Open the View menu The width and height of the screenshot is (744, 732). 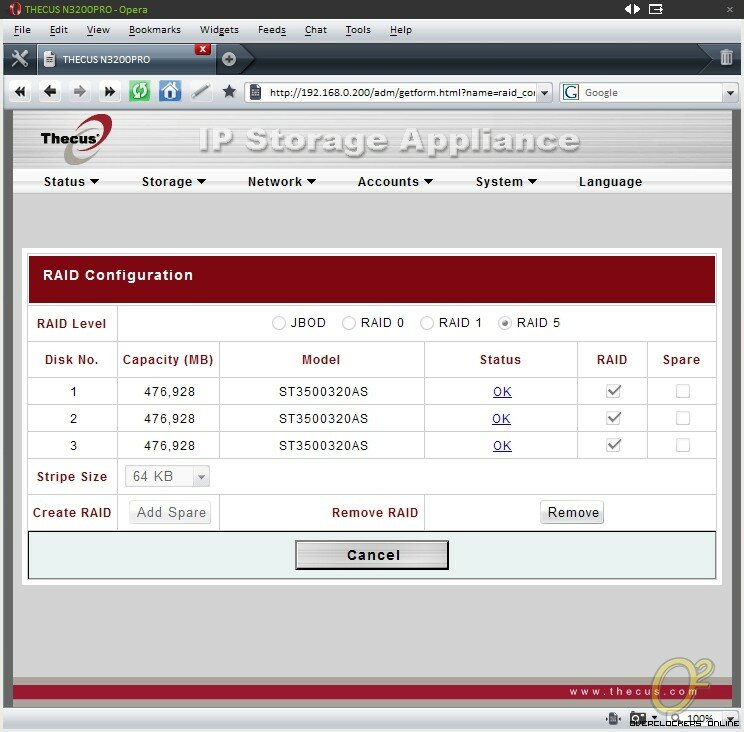coord(98,30)
